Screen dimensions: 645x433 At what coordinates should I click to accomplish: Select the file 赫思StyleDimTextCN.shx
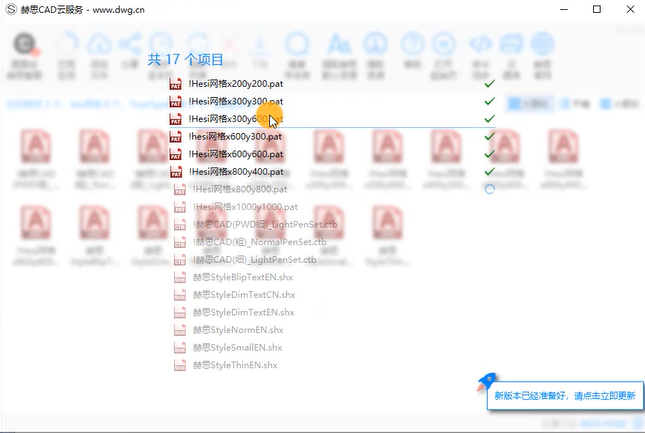click(244, 295)
